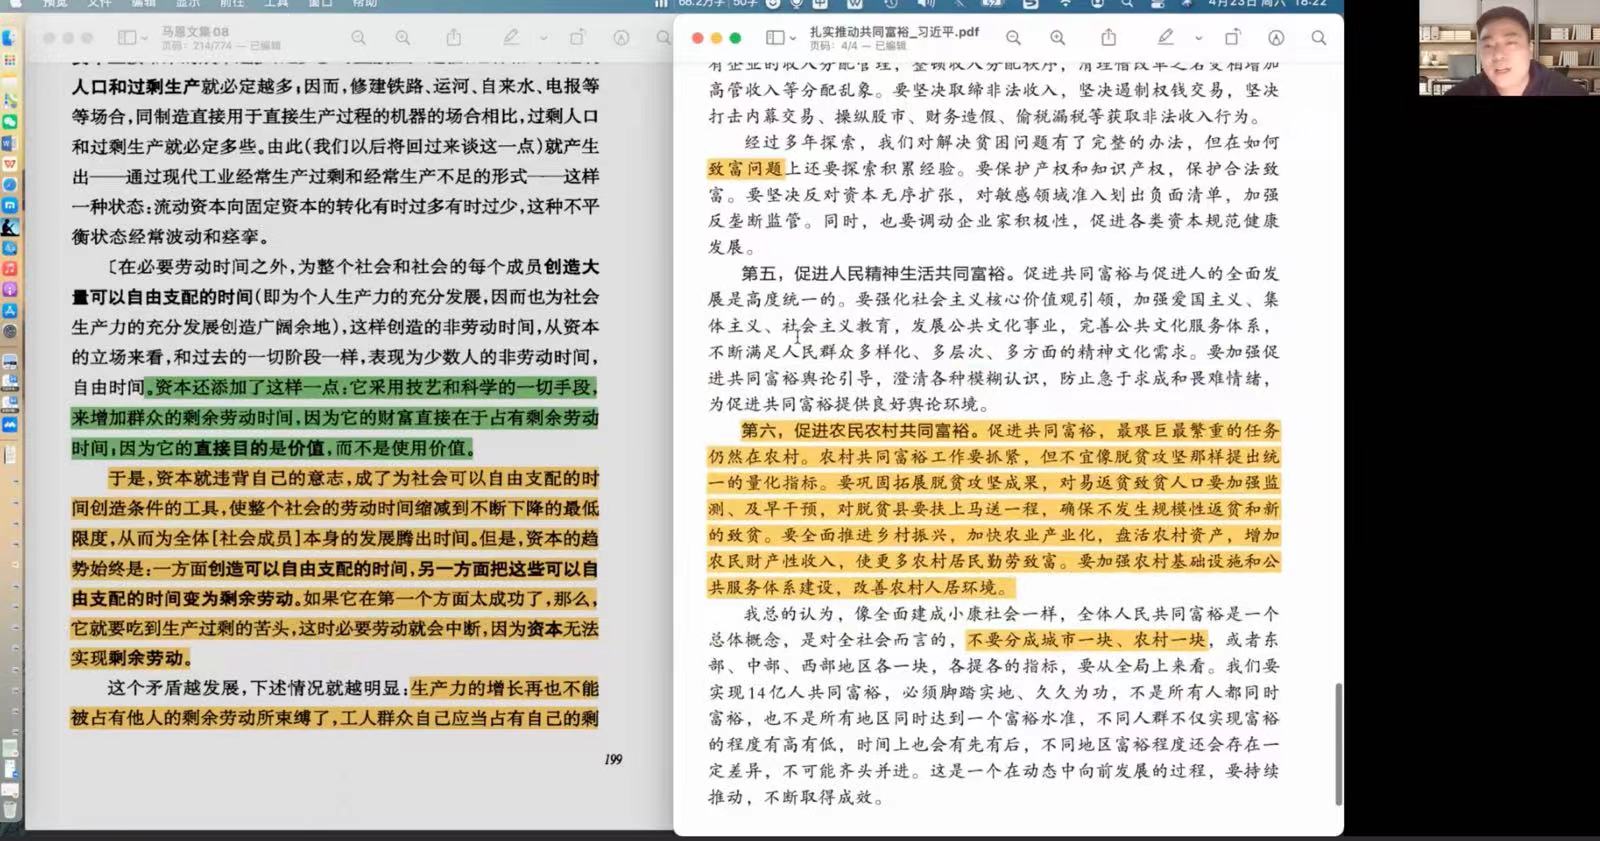Open the 文件 menu in menu bar

click(x=99, y=3)
